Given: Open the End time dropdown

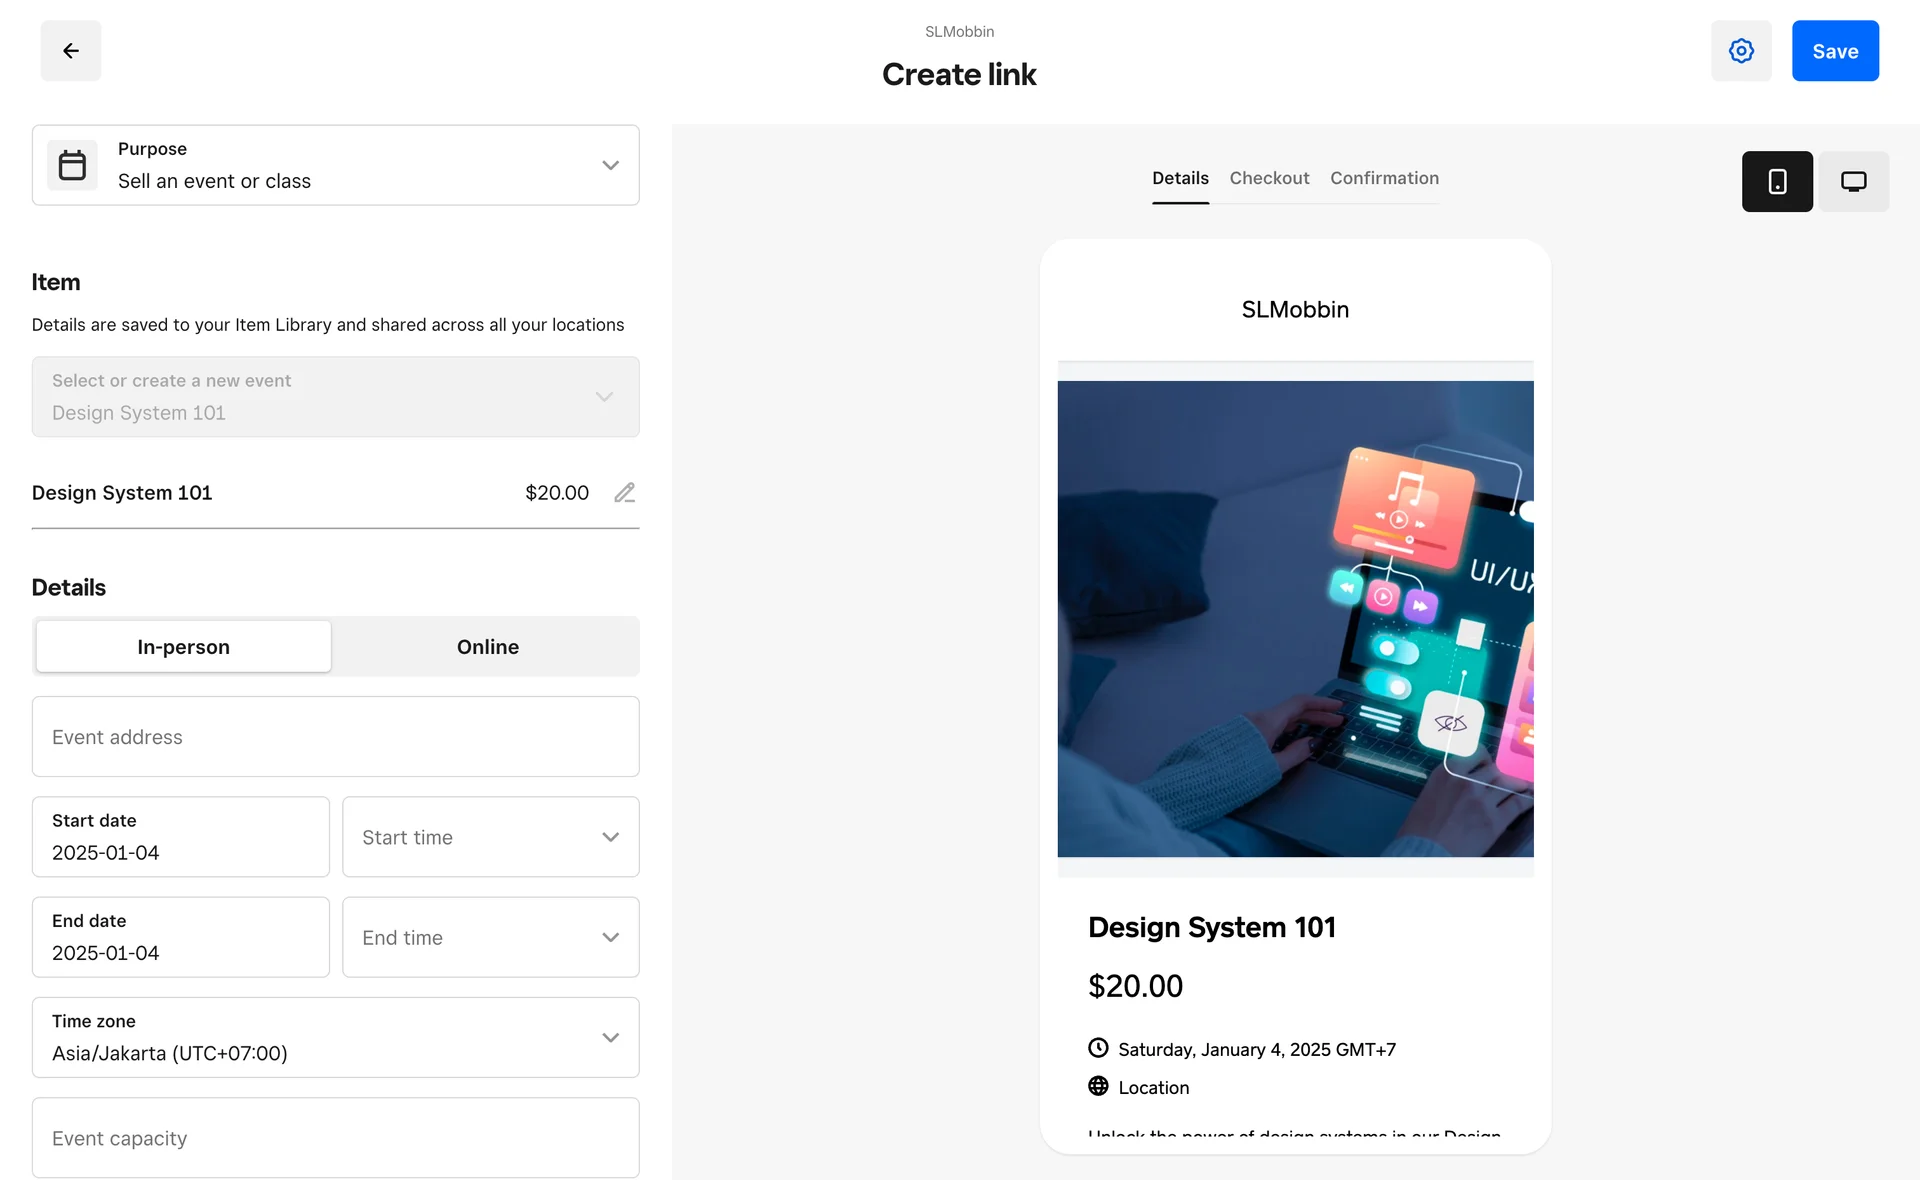Looking at the screenshot, I should [x=490, y=937].
